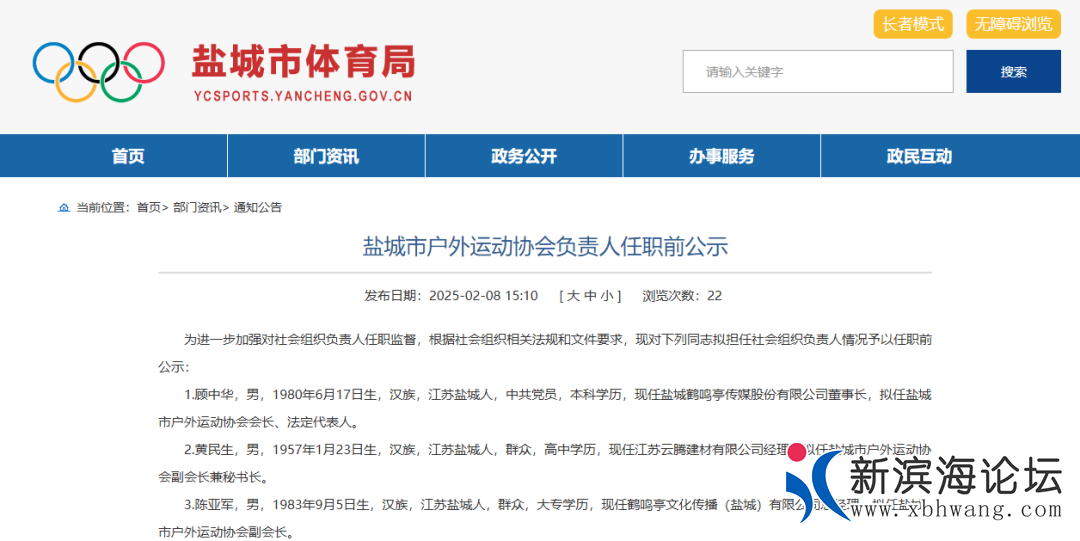Image resolution: width=1080 pixels, height=541 pixels.
Task: Select 政务公开 in the navigation bar
Action: pyautogui.click(x=524, y=156)
